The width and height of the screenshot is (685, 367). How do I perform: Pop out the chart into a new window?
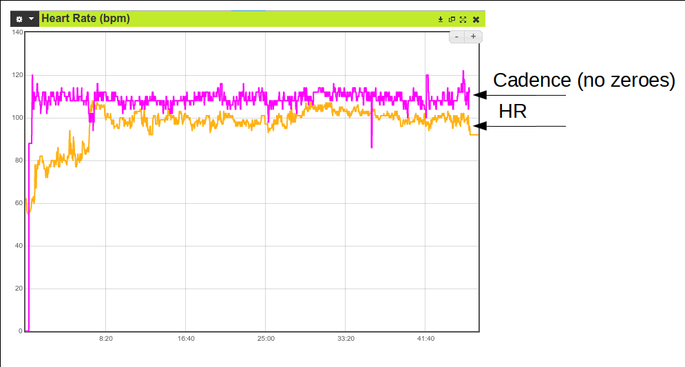tap(452, 19)
